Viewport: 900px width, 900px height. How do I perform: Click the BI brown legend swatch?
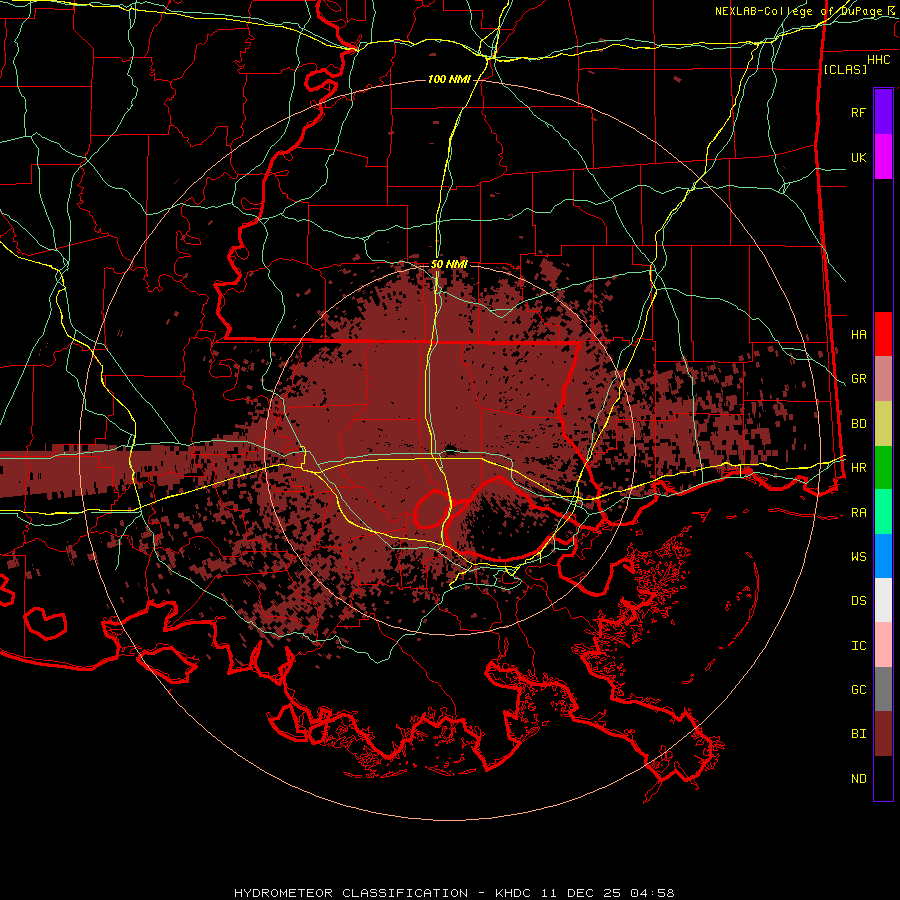883,734
